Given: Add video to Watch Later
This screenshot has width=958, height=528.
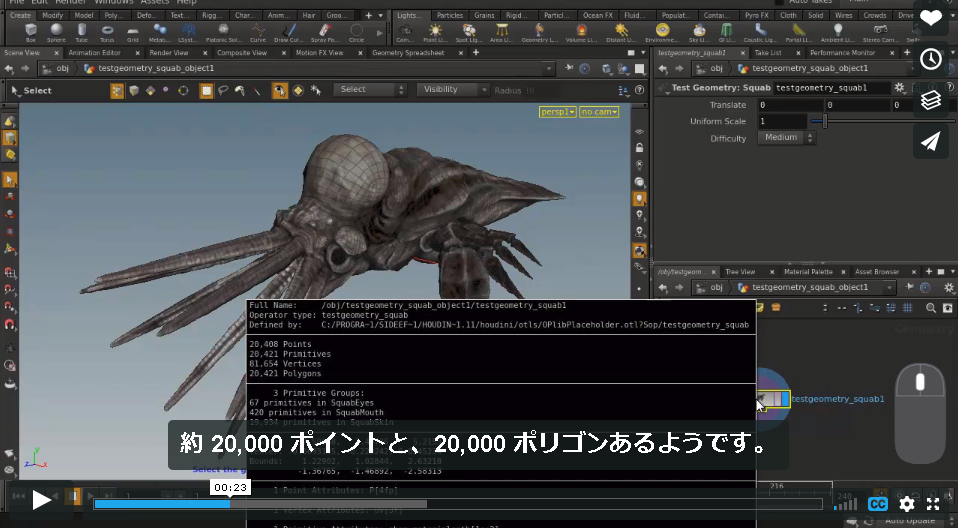Looking at the screenshot, I should 931,59.
